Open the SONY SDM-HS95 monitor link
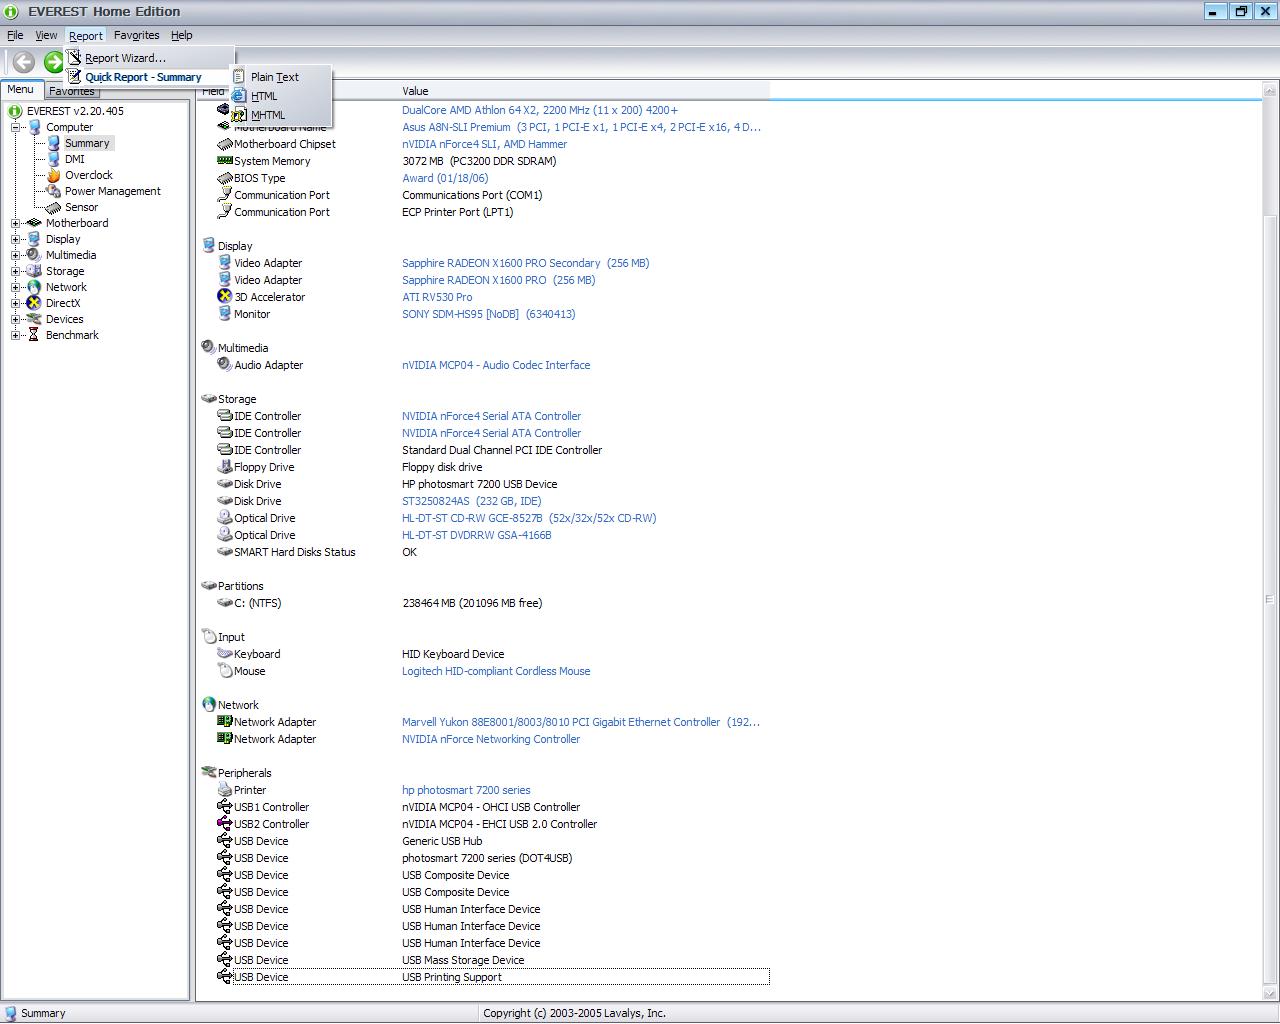This screenshot has width=1280, height=1024. 488,314
